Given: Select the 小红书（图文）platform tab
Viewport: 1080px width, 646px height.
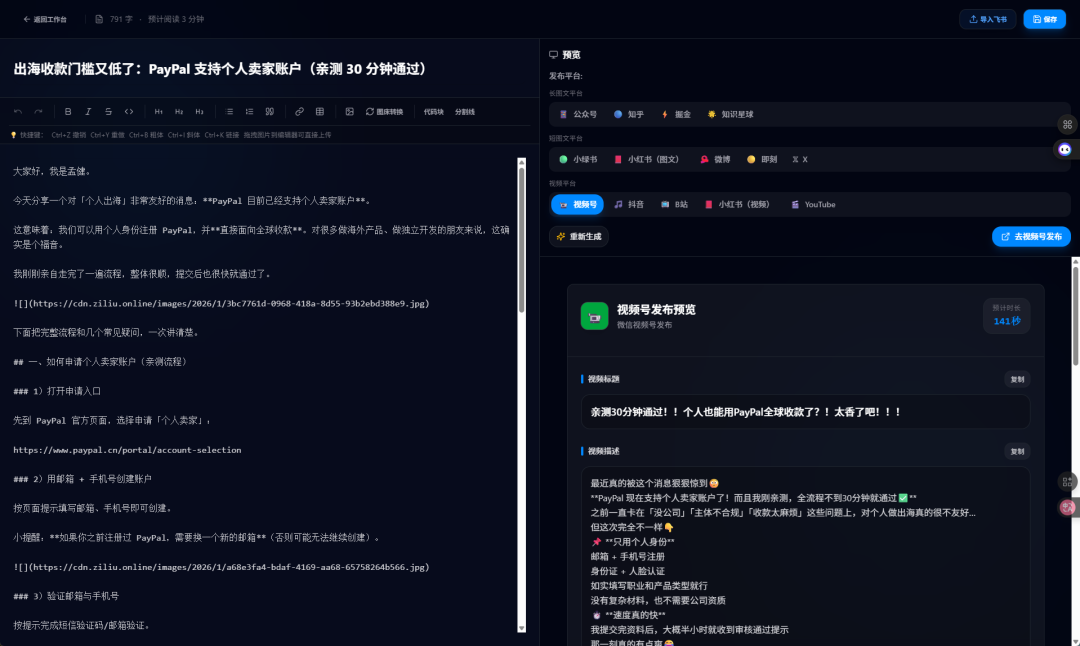Looking at the screenshot, I should pyautogui.click(x=646, y=159).
